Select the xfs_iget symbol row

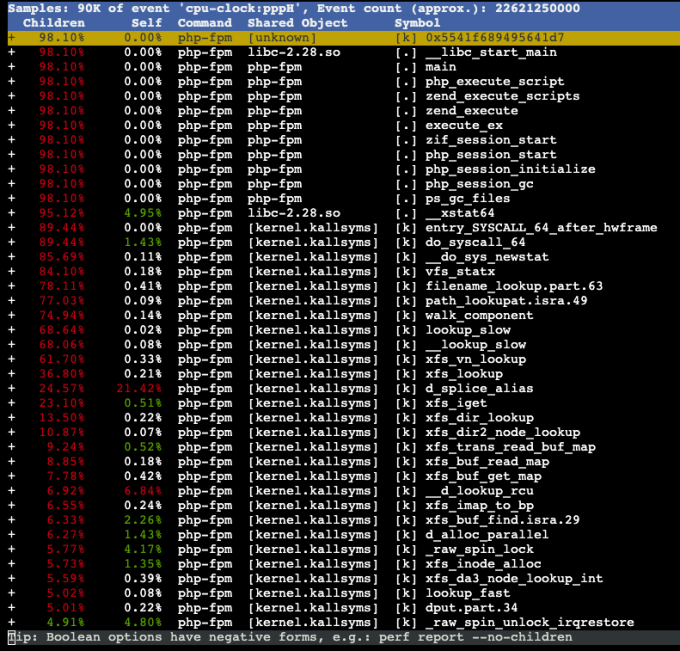click(x=343, y=403)
